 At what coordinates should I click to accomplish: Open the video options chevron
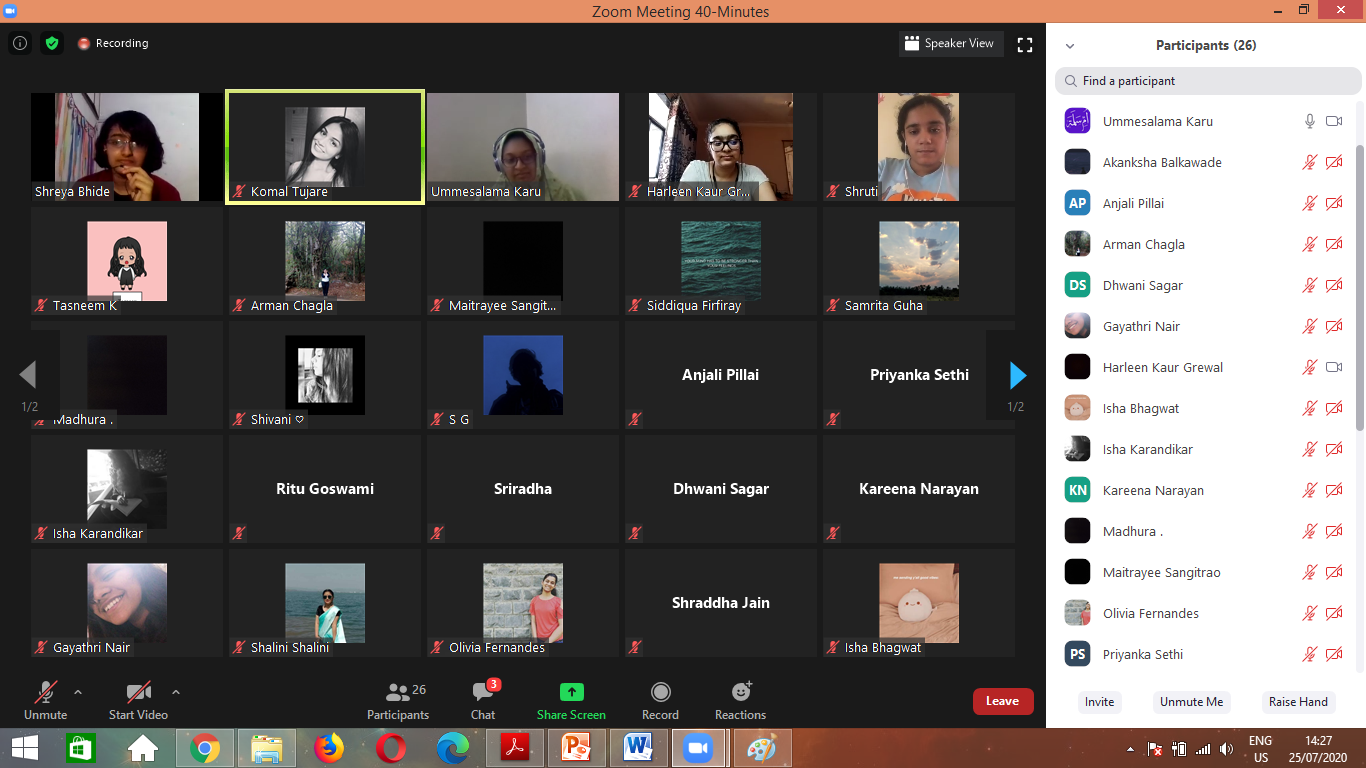click(x=174, y=690)
